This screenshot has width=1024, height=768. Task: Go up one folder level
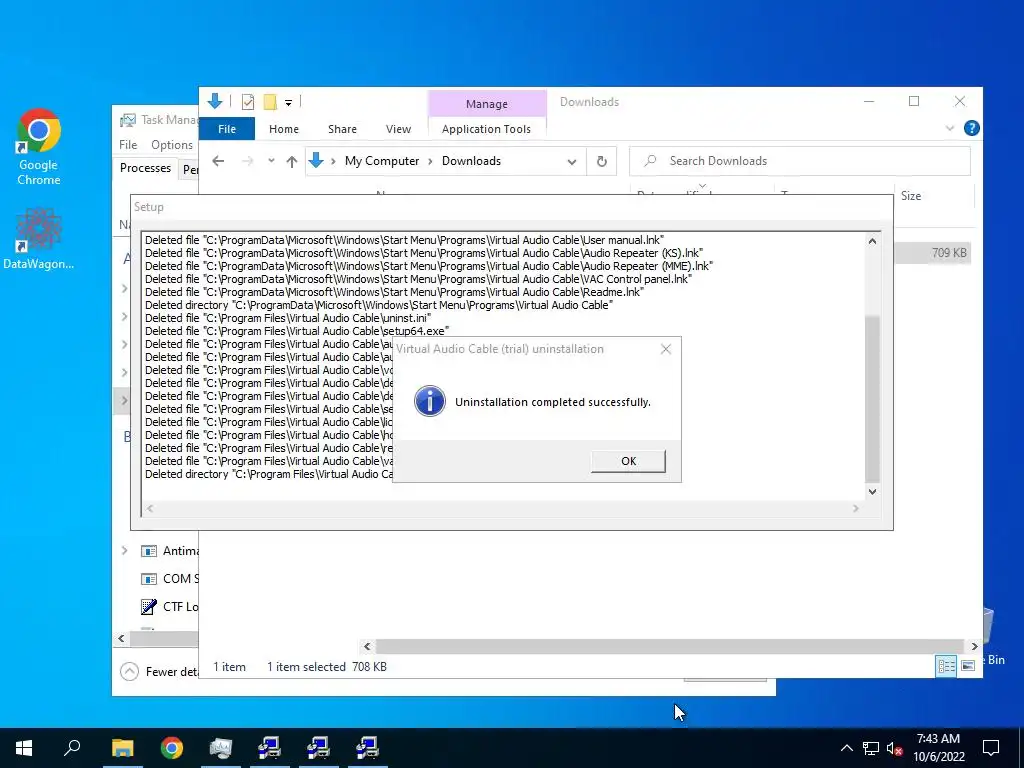(x=292, y=161)
